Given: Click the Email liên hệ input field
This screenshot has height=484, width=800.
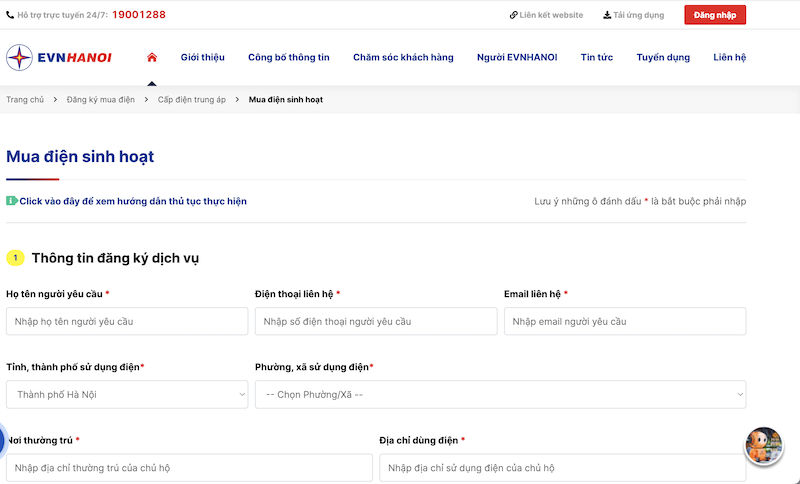Looking at the screenshot, I should click(x=625, y=321).
